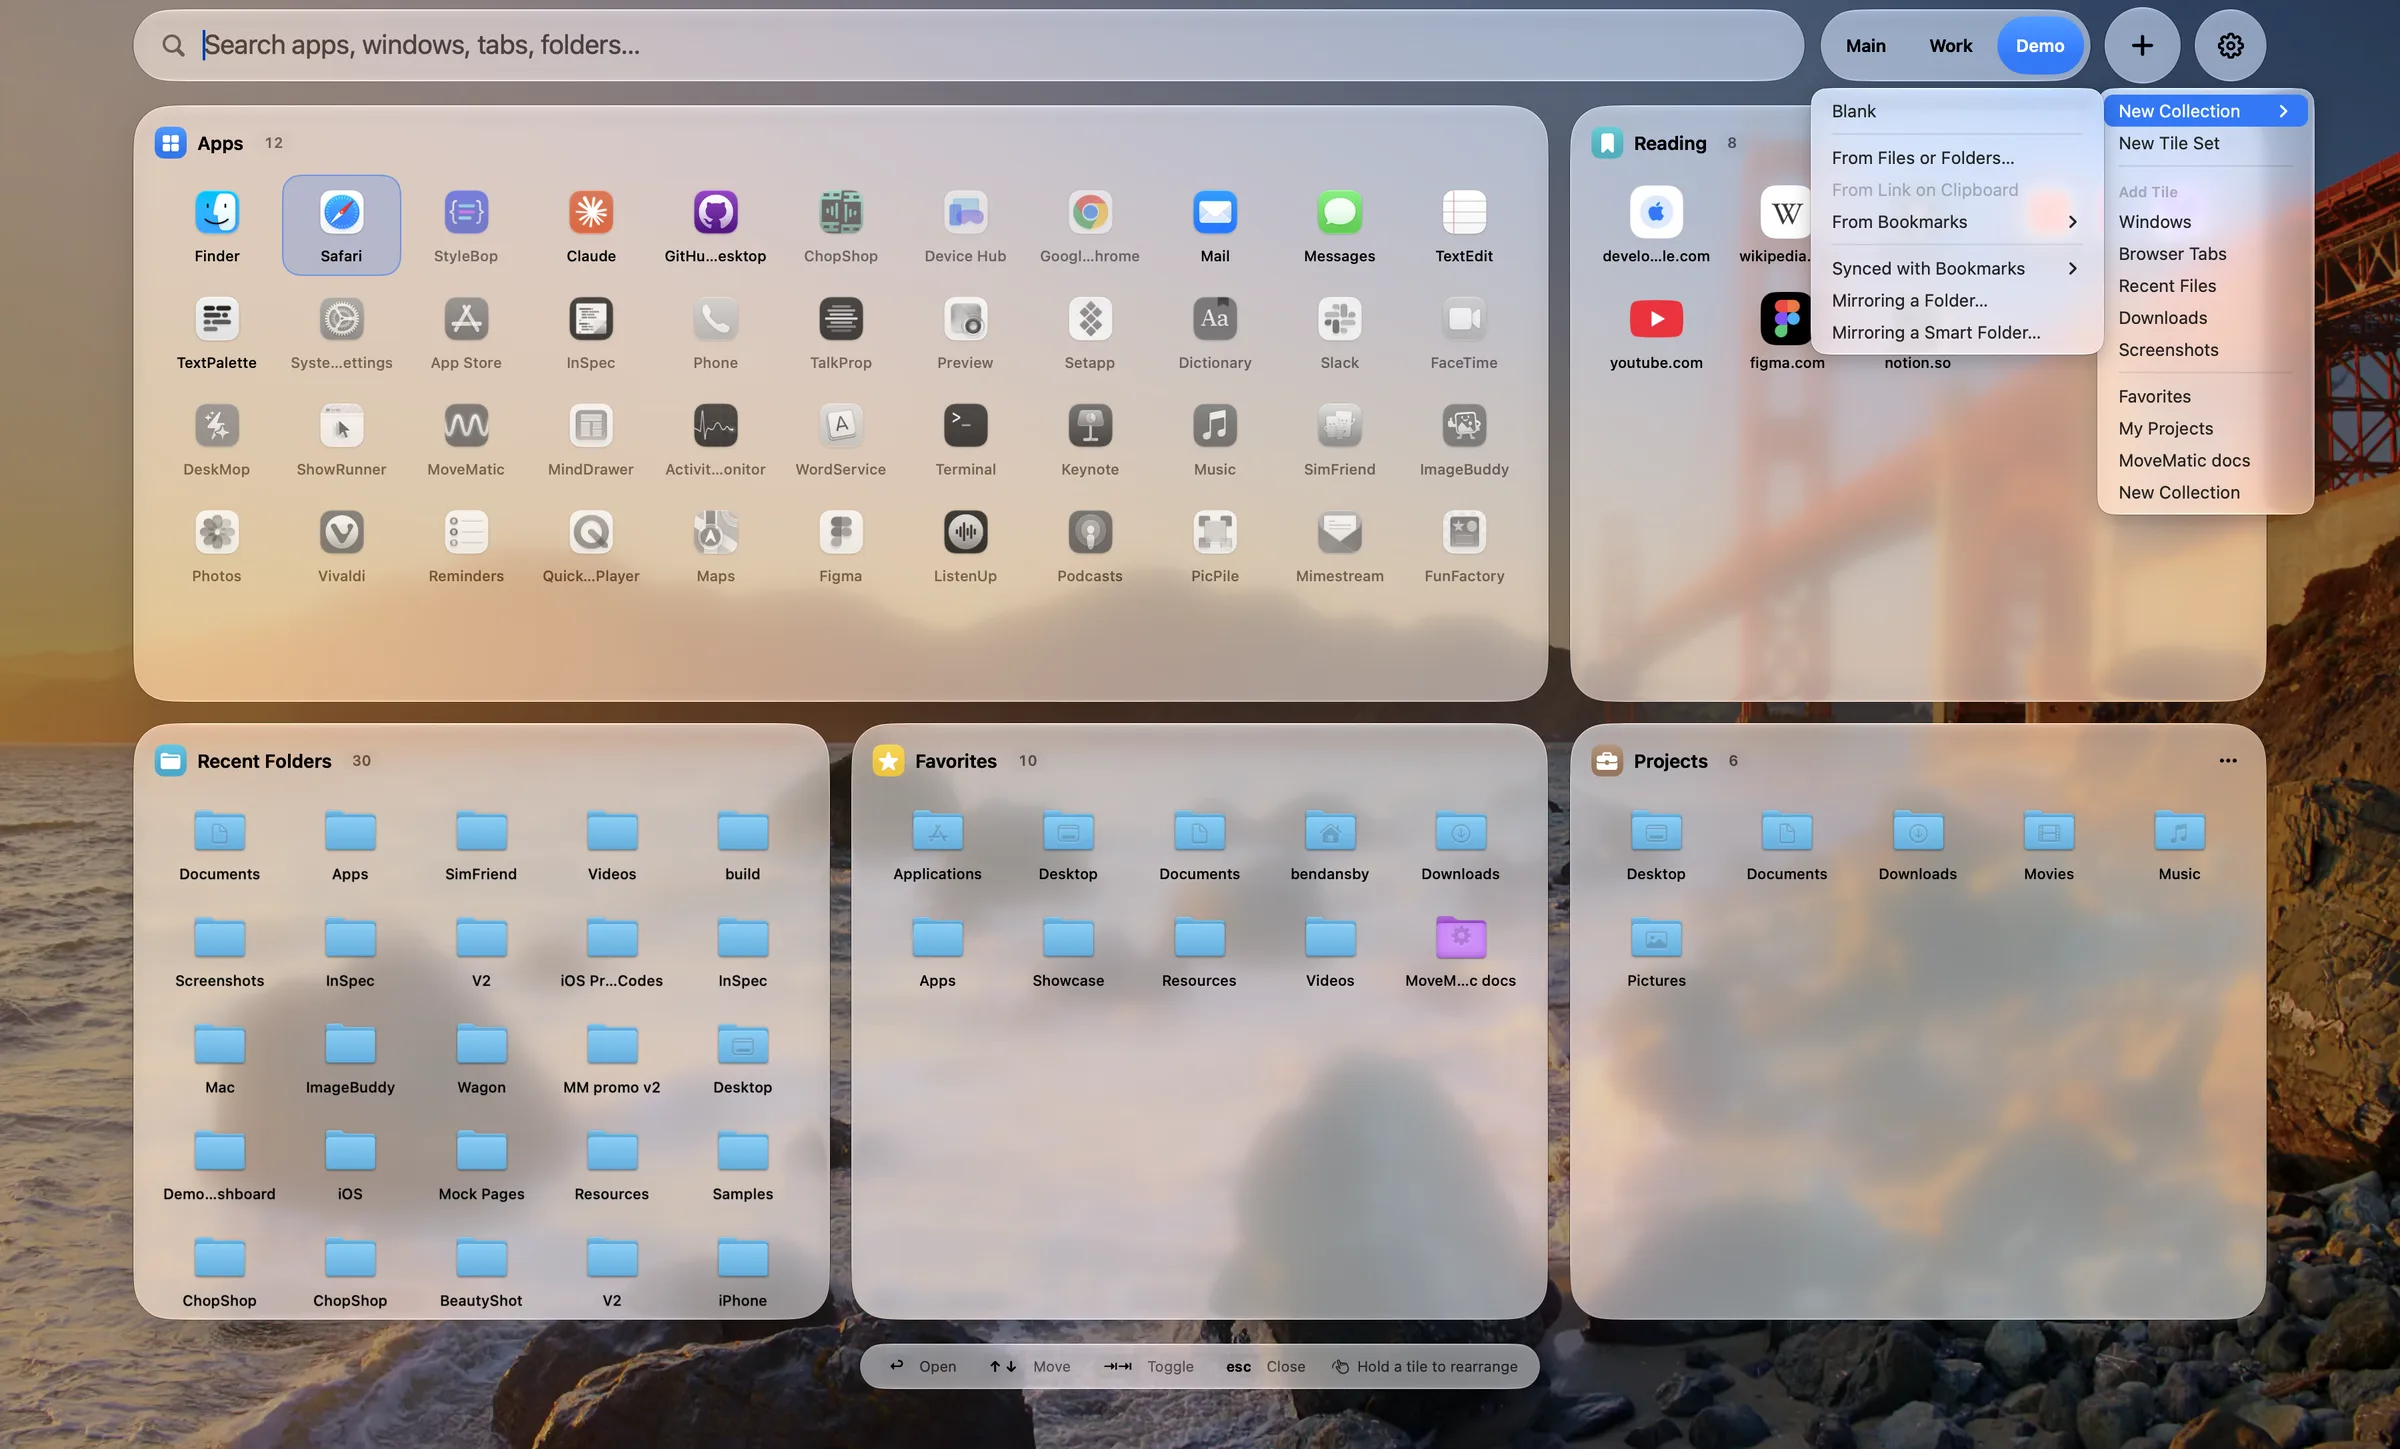The image size is (2400, 1449).
Task: Open the Vivaldi browser tile
Action: click(x=341, y=546)
